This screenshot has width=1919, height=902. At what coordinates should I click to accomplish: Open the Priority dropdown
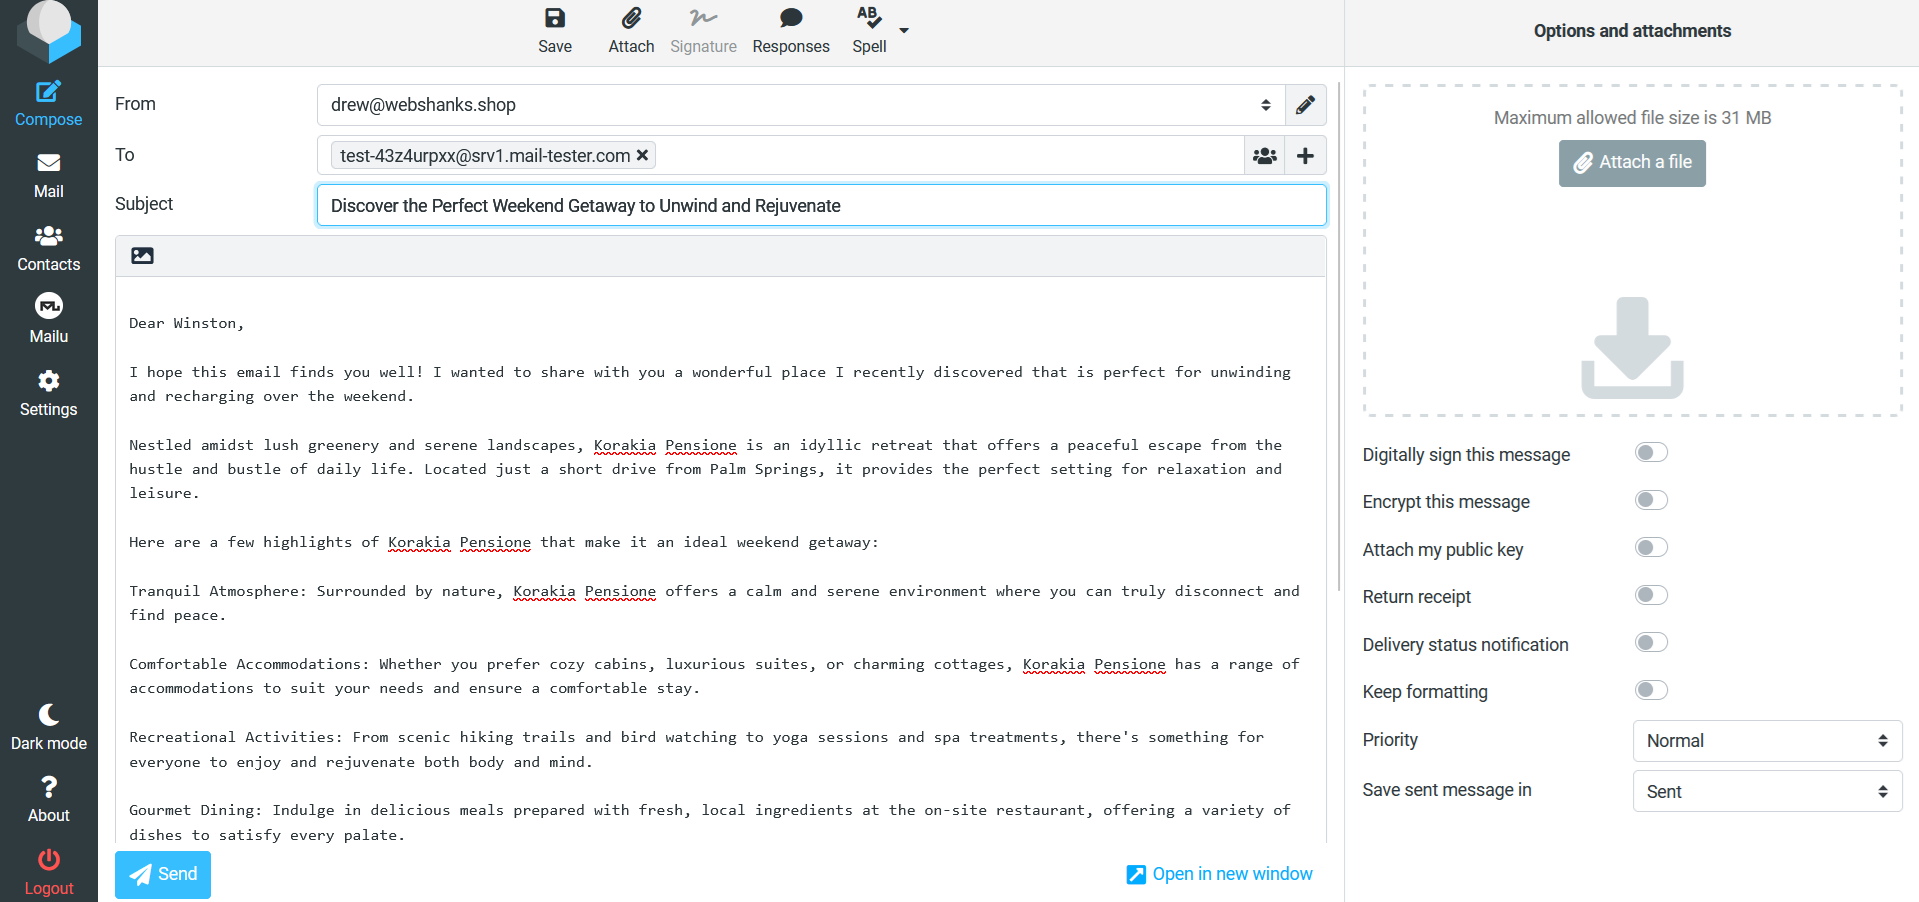(x=1767, y=741)
